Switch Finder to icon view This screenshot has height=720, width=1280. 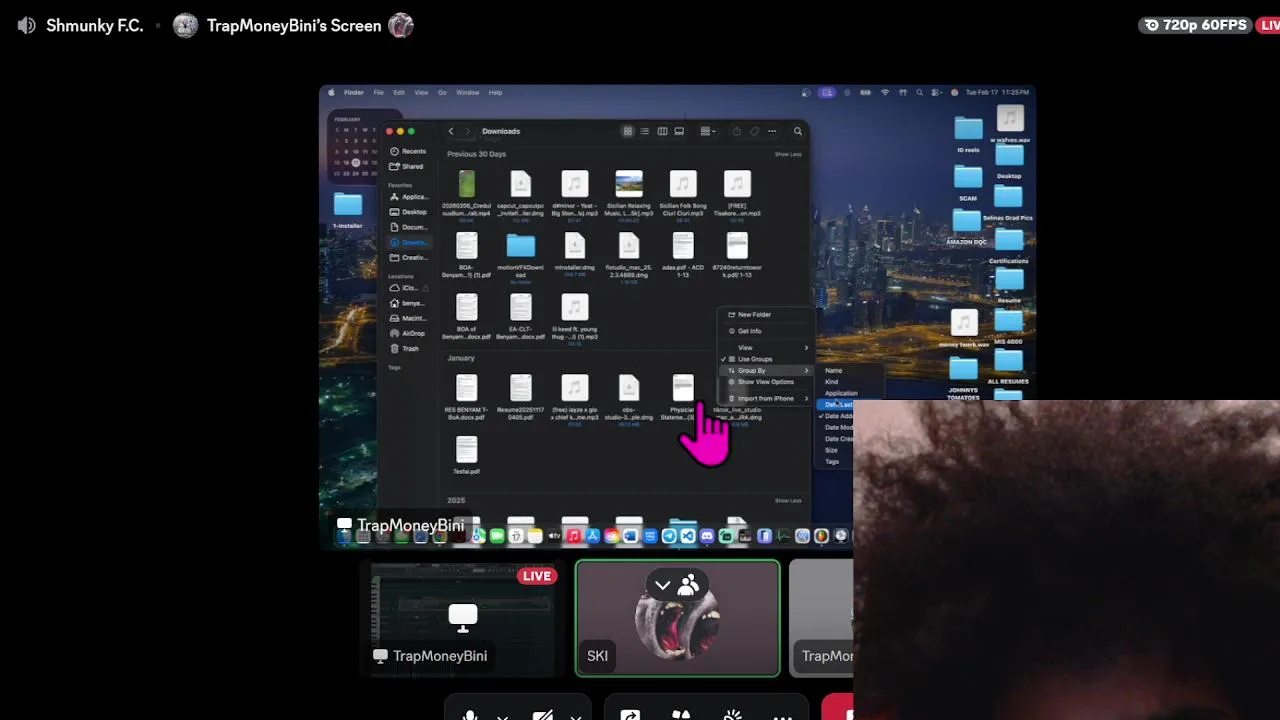pos(628,131)
